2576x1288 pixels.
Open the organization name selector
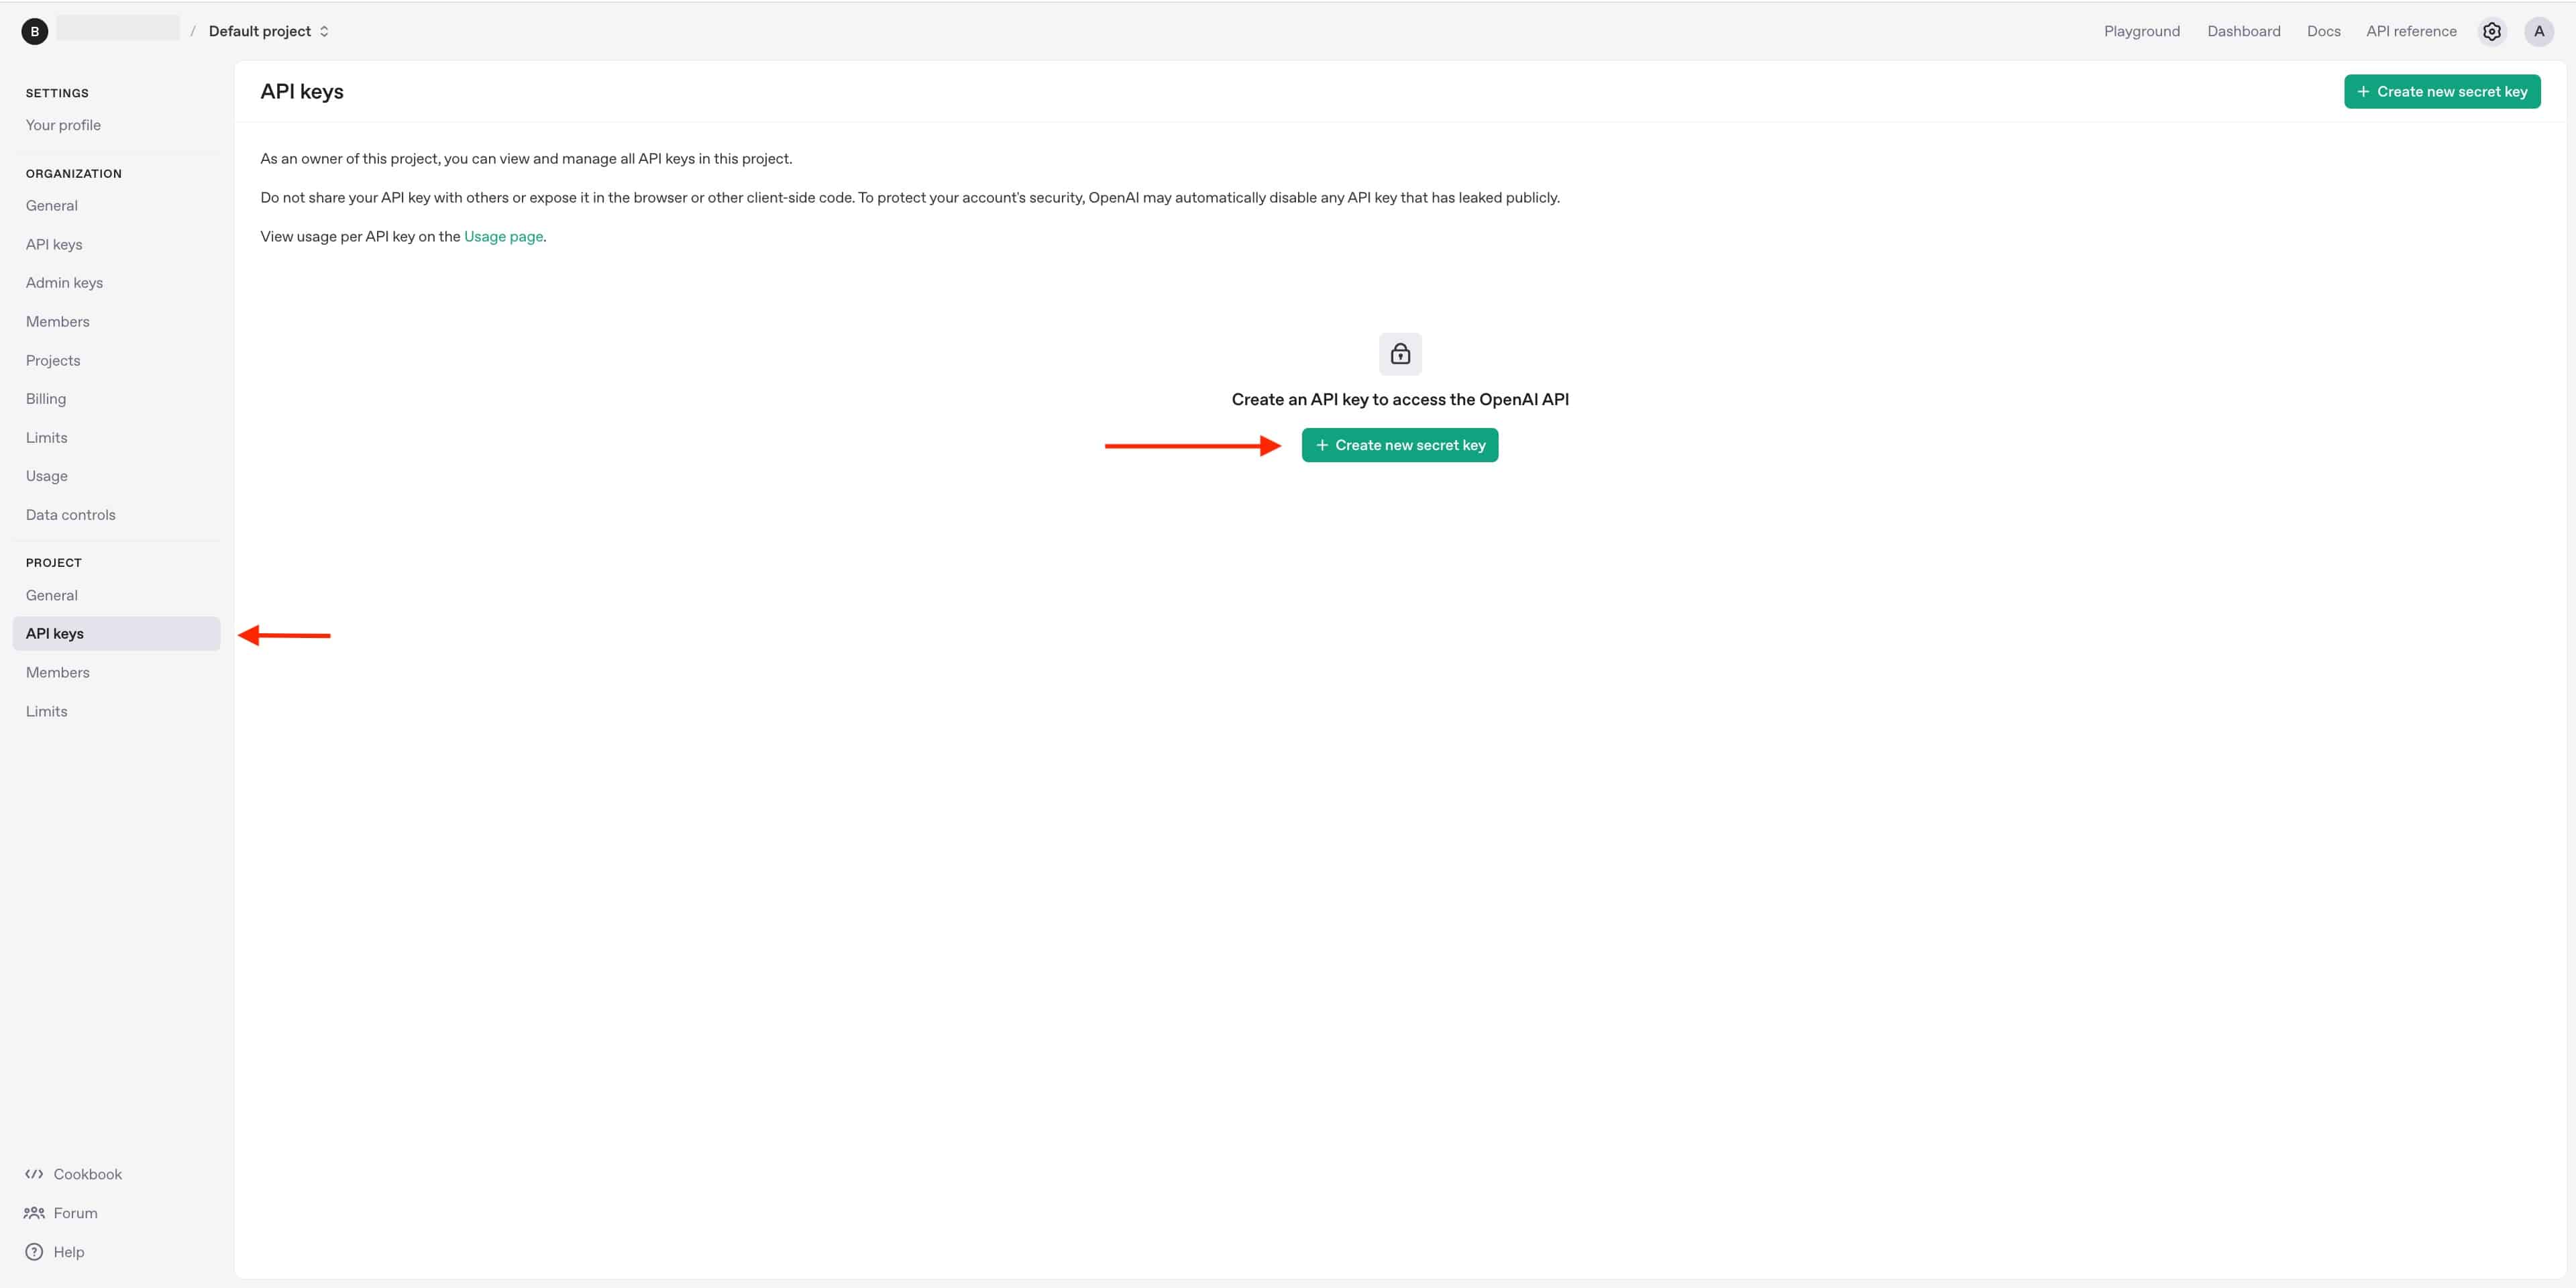pyautogui.click(x=118, y=29)
